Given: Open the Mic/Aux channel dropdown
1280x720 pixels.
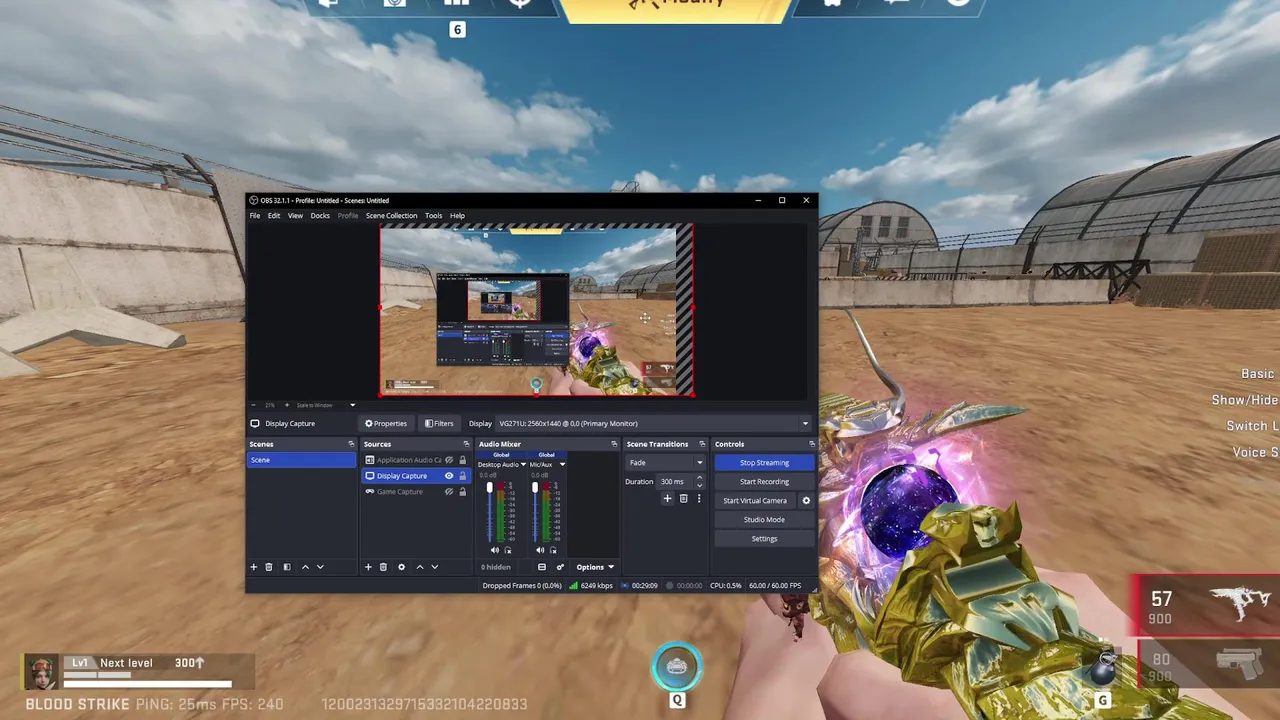Looking at the screenshot, I should (x=562, y=464).
